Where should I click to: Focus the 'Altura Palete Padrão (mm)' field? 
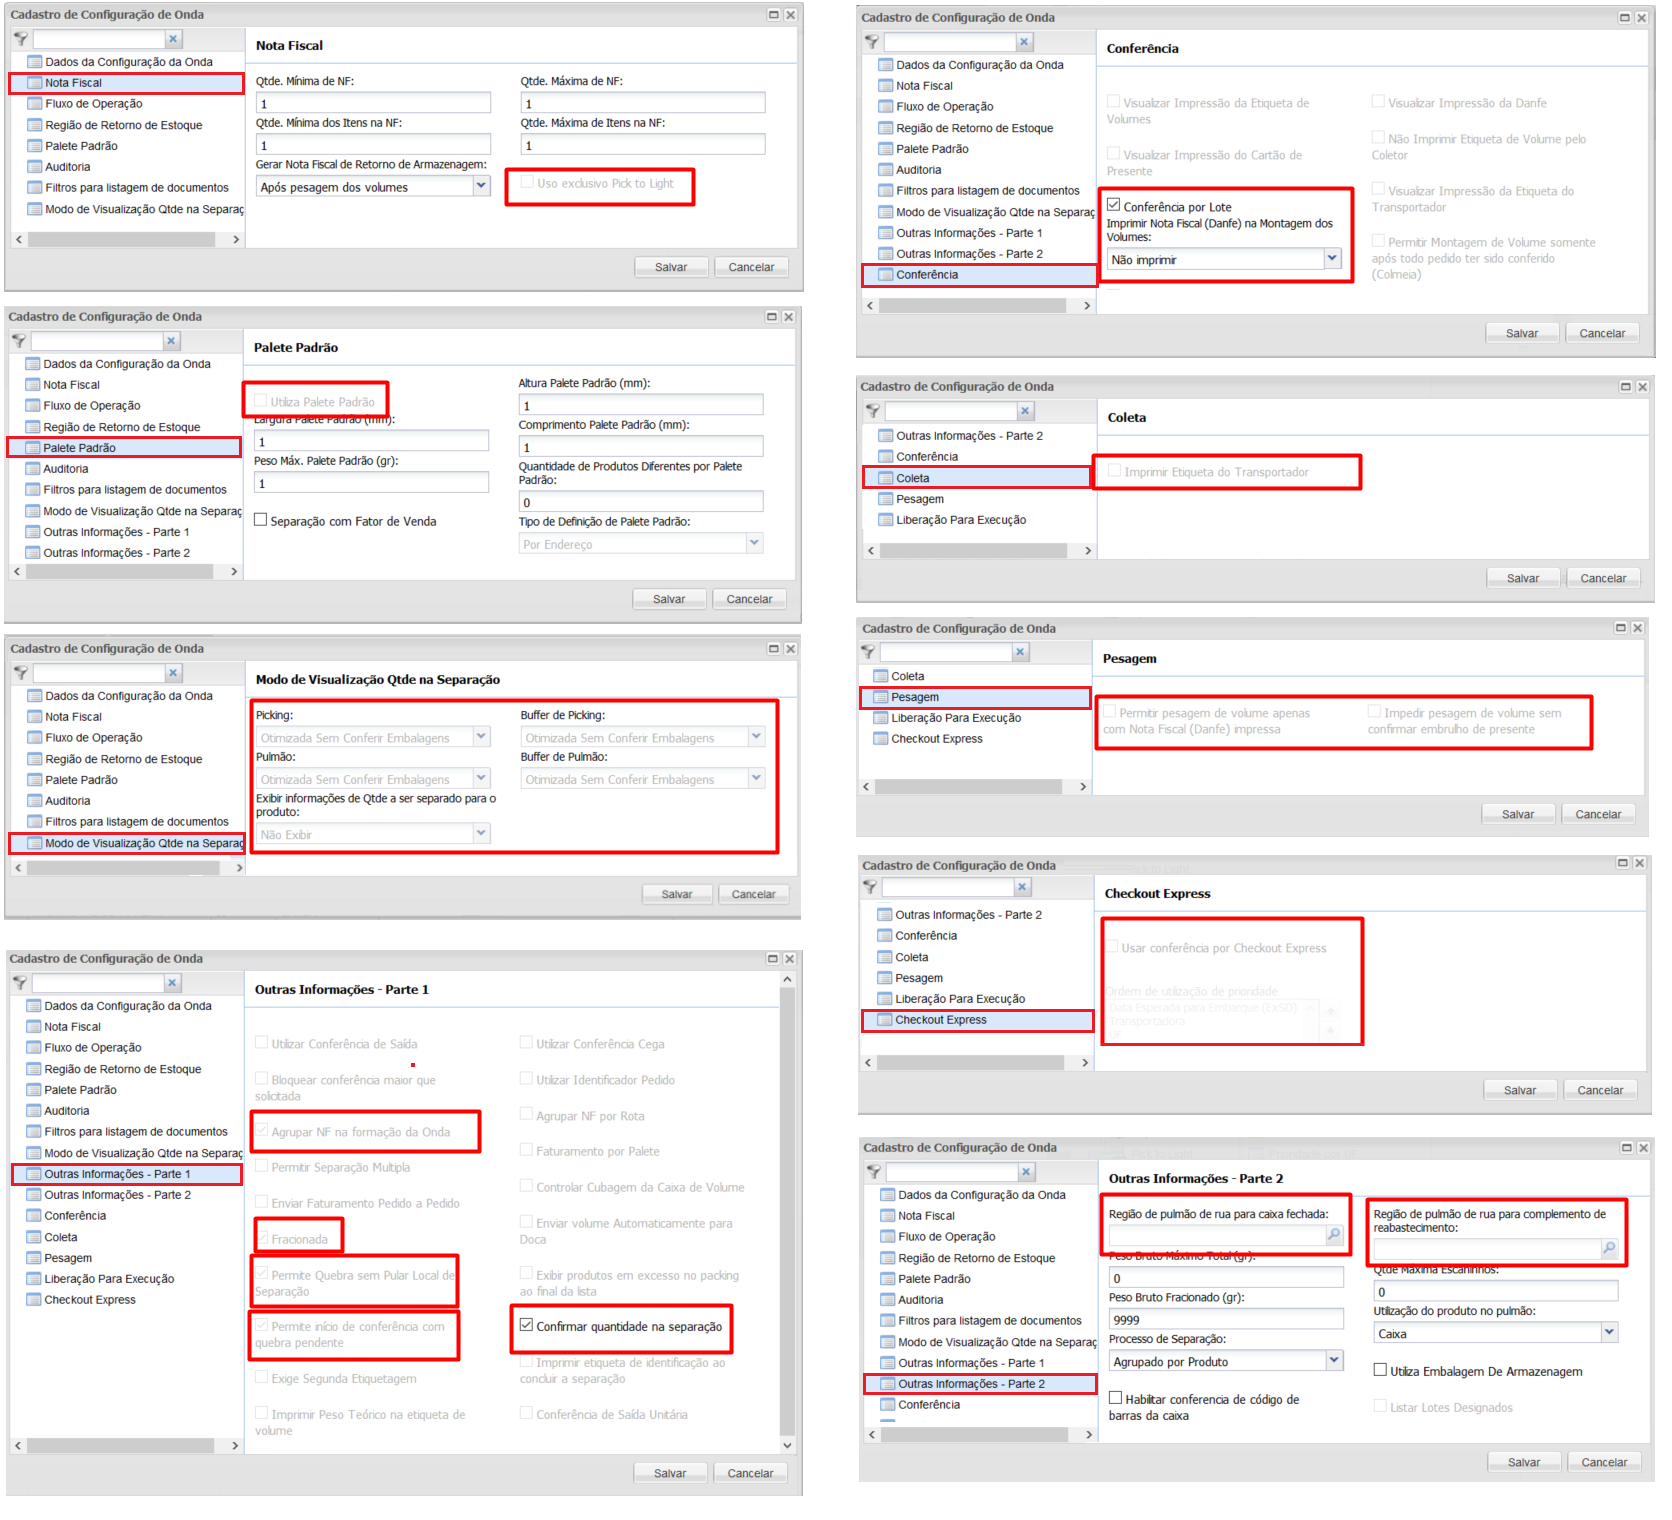click(x=641, y=405)
